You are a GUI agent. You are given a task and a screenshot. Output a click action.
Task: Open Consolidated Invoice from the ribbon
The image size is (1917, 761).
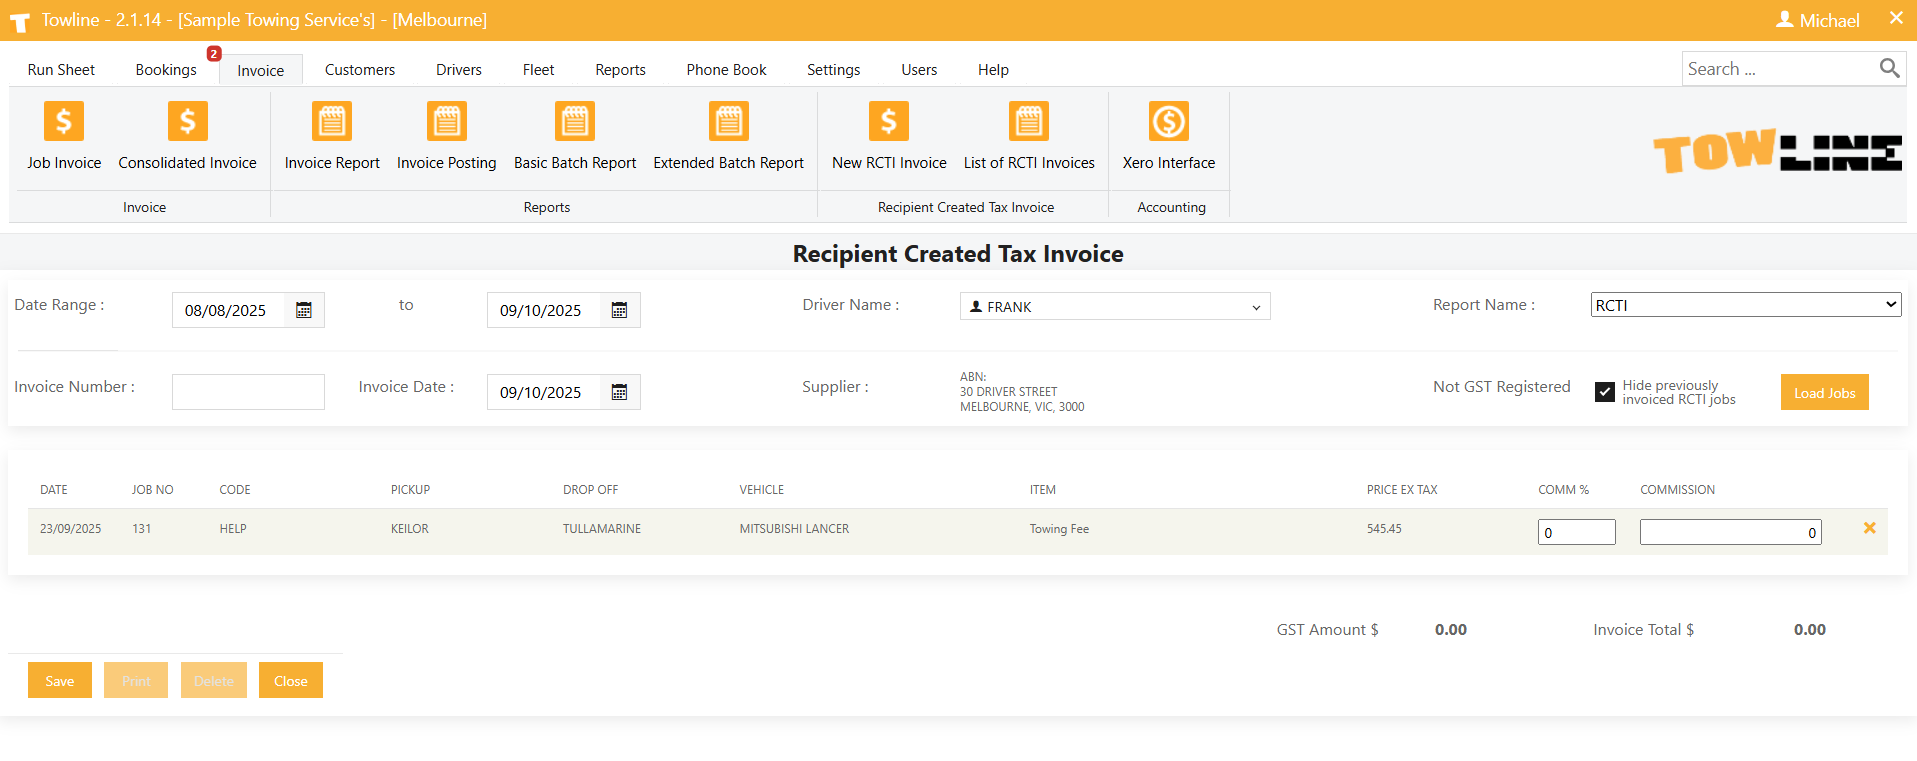point(187,136)
